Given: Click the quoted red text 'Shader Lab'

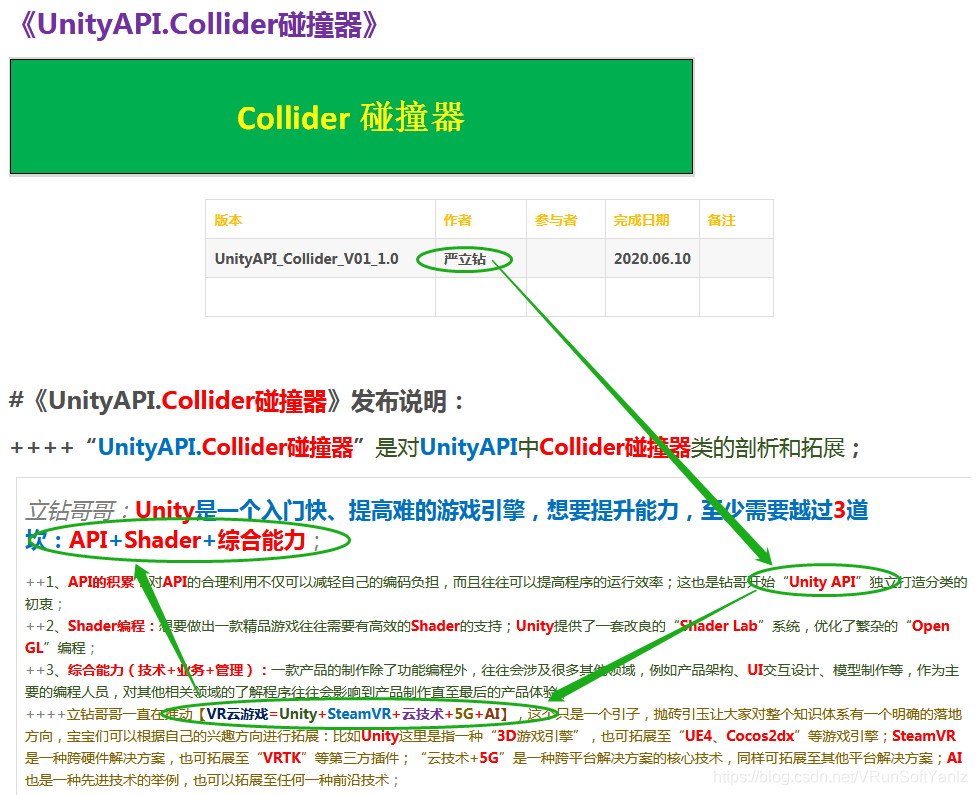Looking at the screenshot, I should (x=718, y=626).
